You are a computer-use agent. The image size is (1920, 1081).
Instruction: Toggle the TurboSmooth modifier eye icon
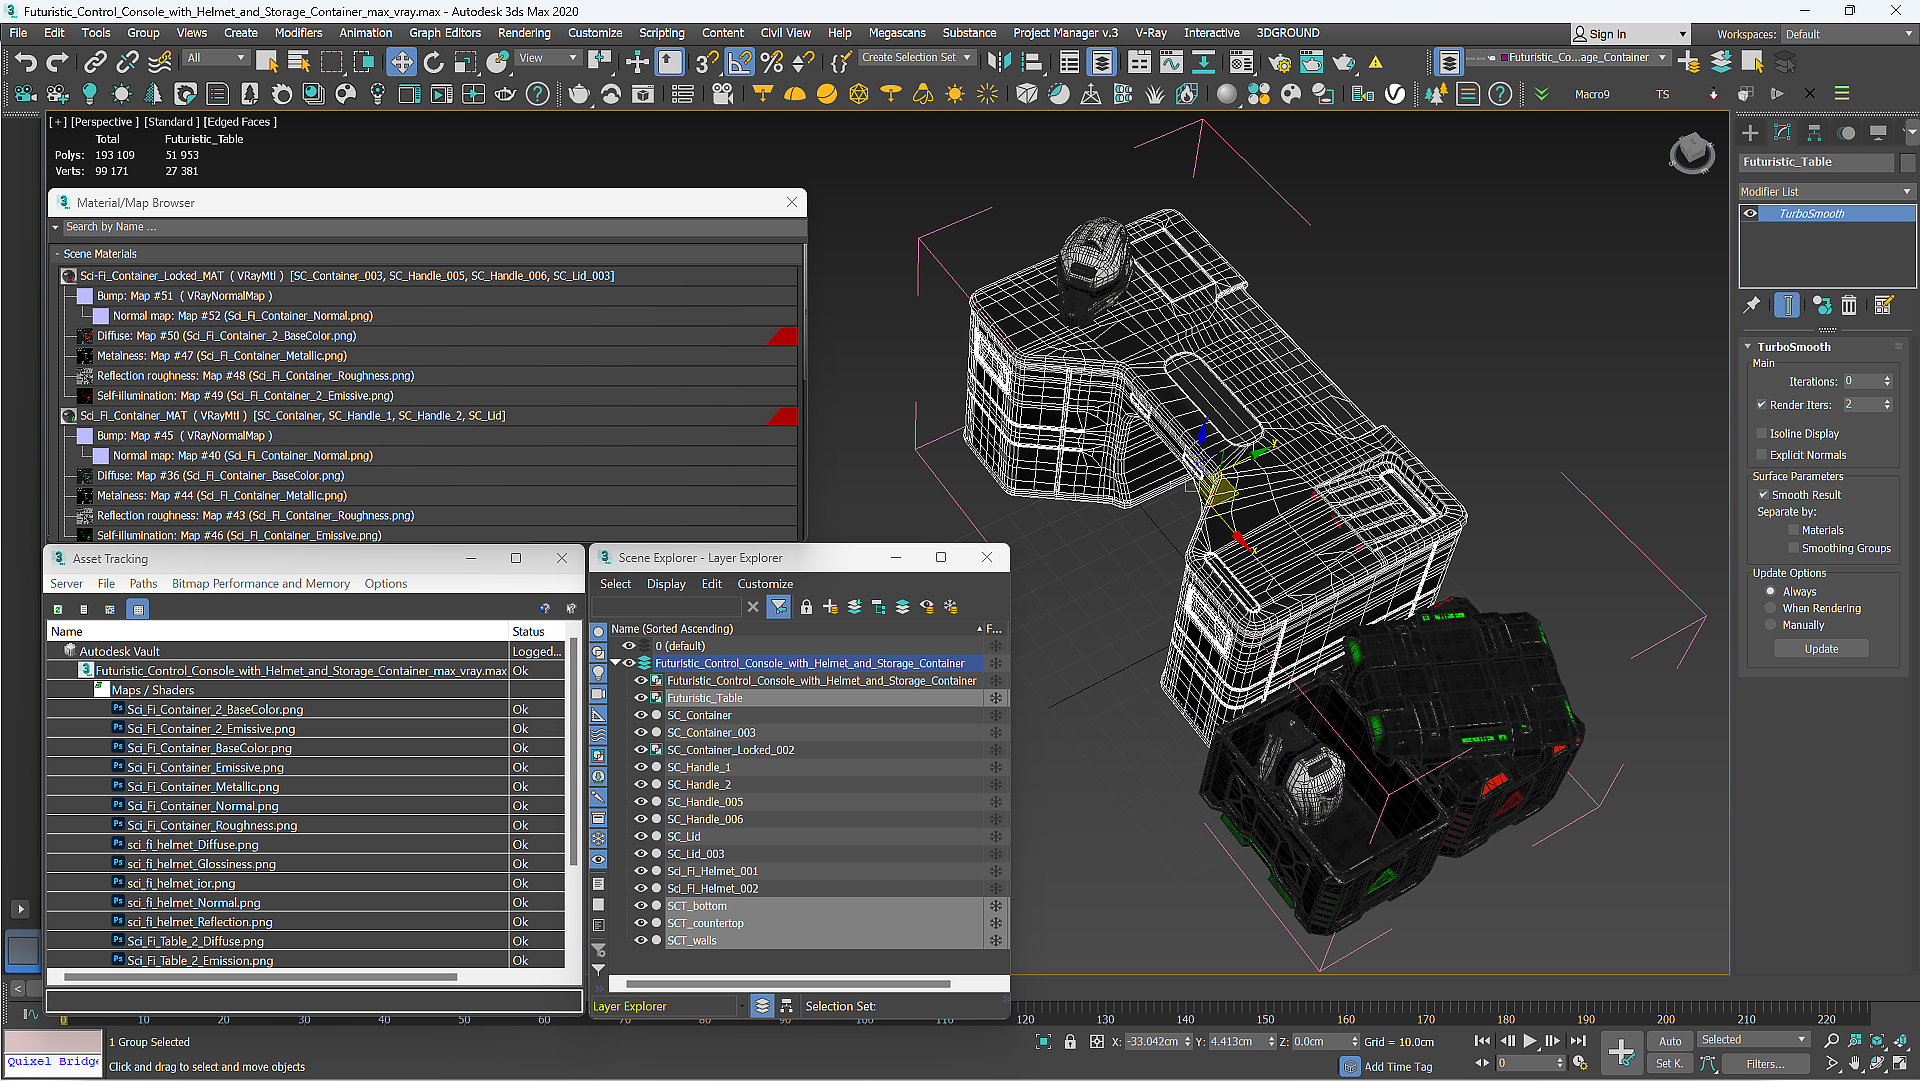pyautogui.click(x=1751, y=214)
